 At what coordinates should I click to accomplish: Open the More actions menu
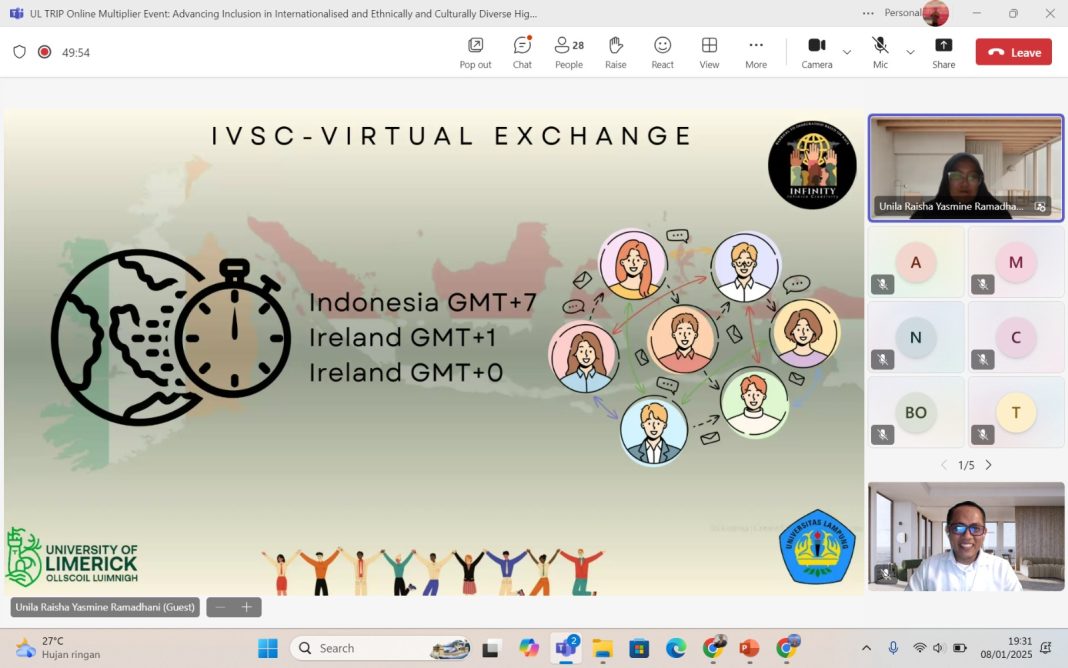[756, 52]
